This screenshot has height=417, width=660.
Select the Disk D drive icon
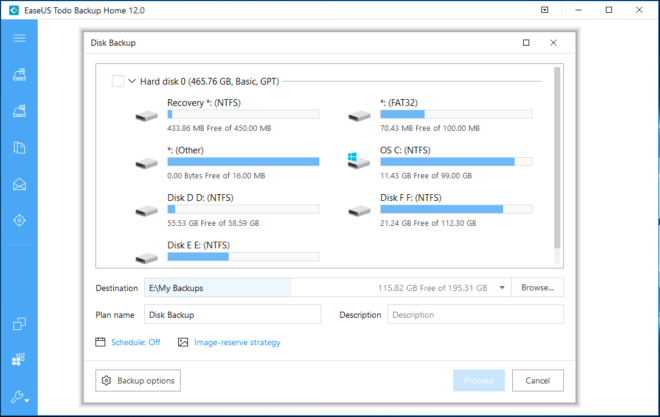[146, 211]
